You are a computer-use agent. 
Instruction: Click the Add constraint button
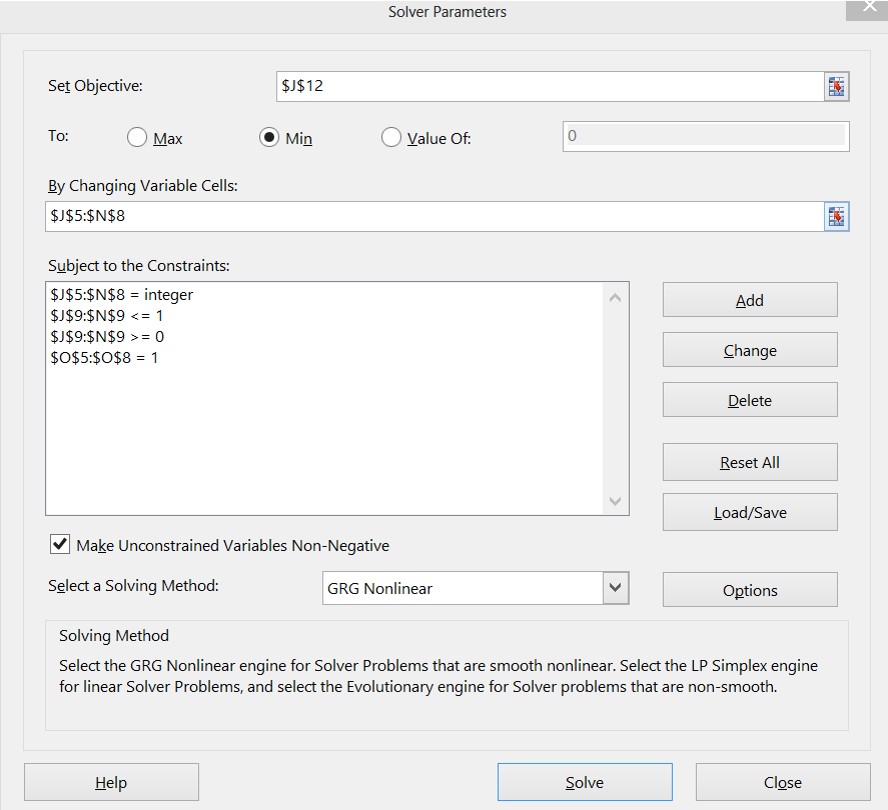(x=750, y=300)
